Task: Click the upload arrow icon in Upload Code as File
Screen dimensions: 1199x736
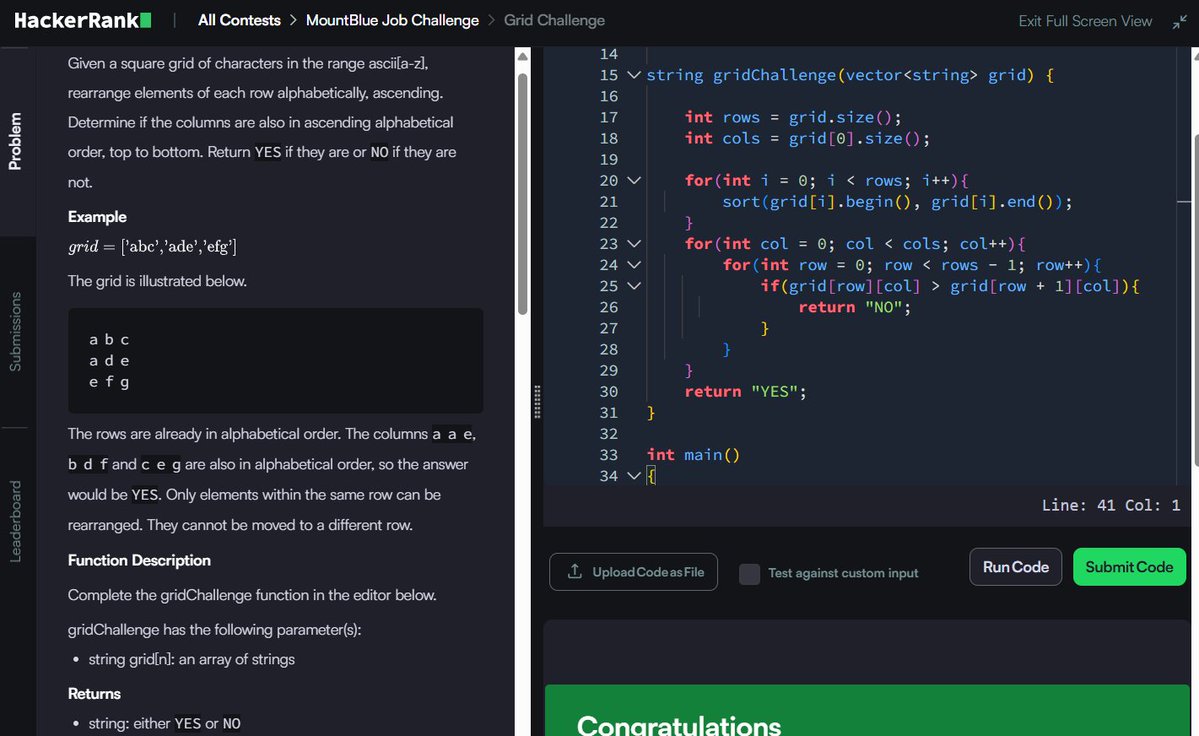Action: (574, 572)
